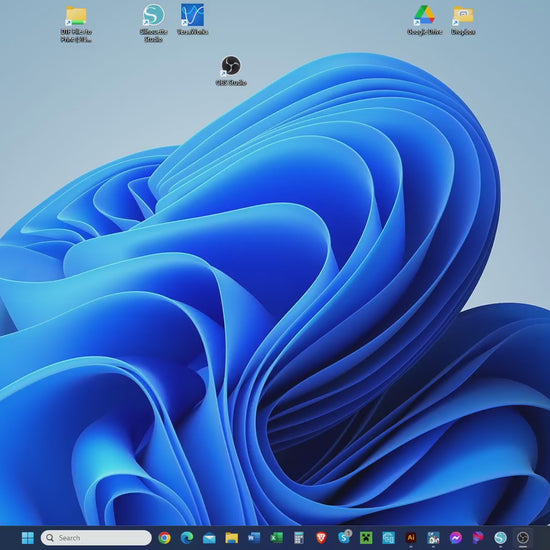Switch to OBS Studio in the taskbar
This screenshot has width=550, height=550.
(x=523, y=537)
